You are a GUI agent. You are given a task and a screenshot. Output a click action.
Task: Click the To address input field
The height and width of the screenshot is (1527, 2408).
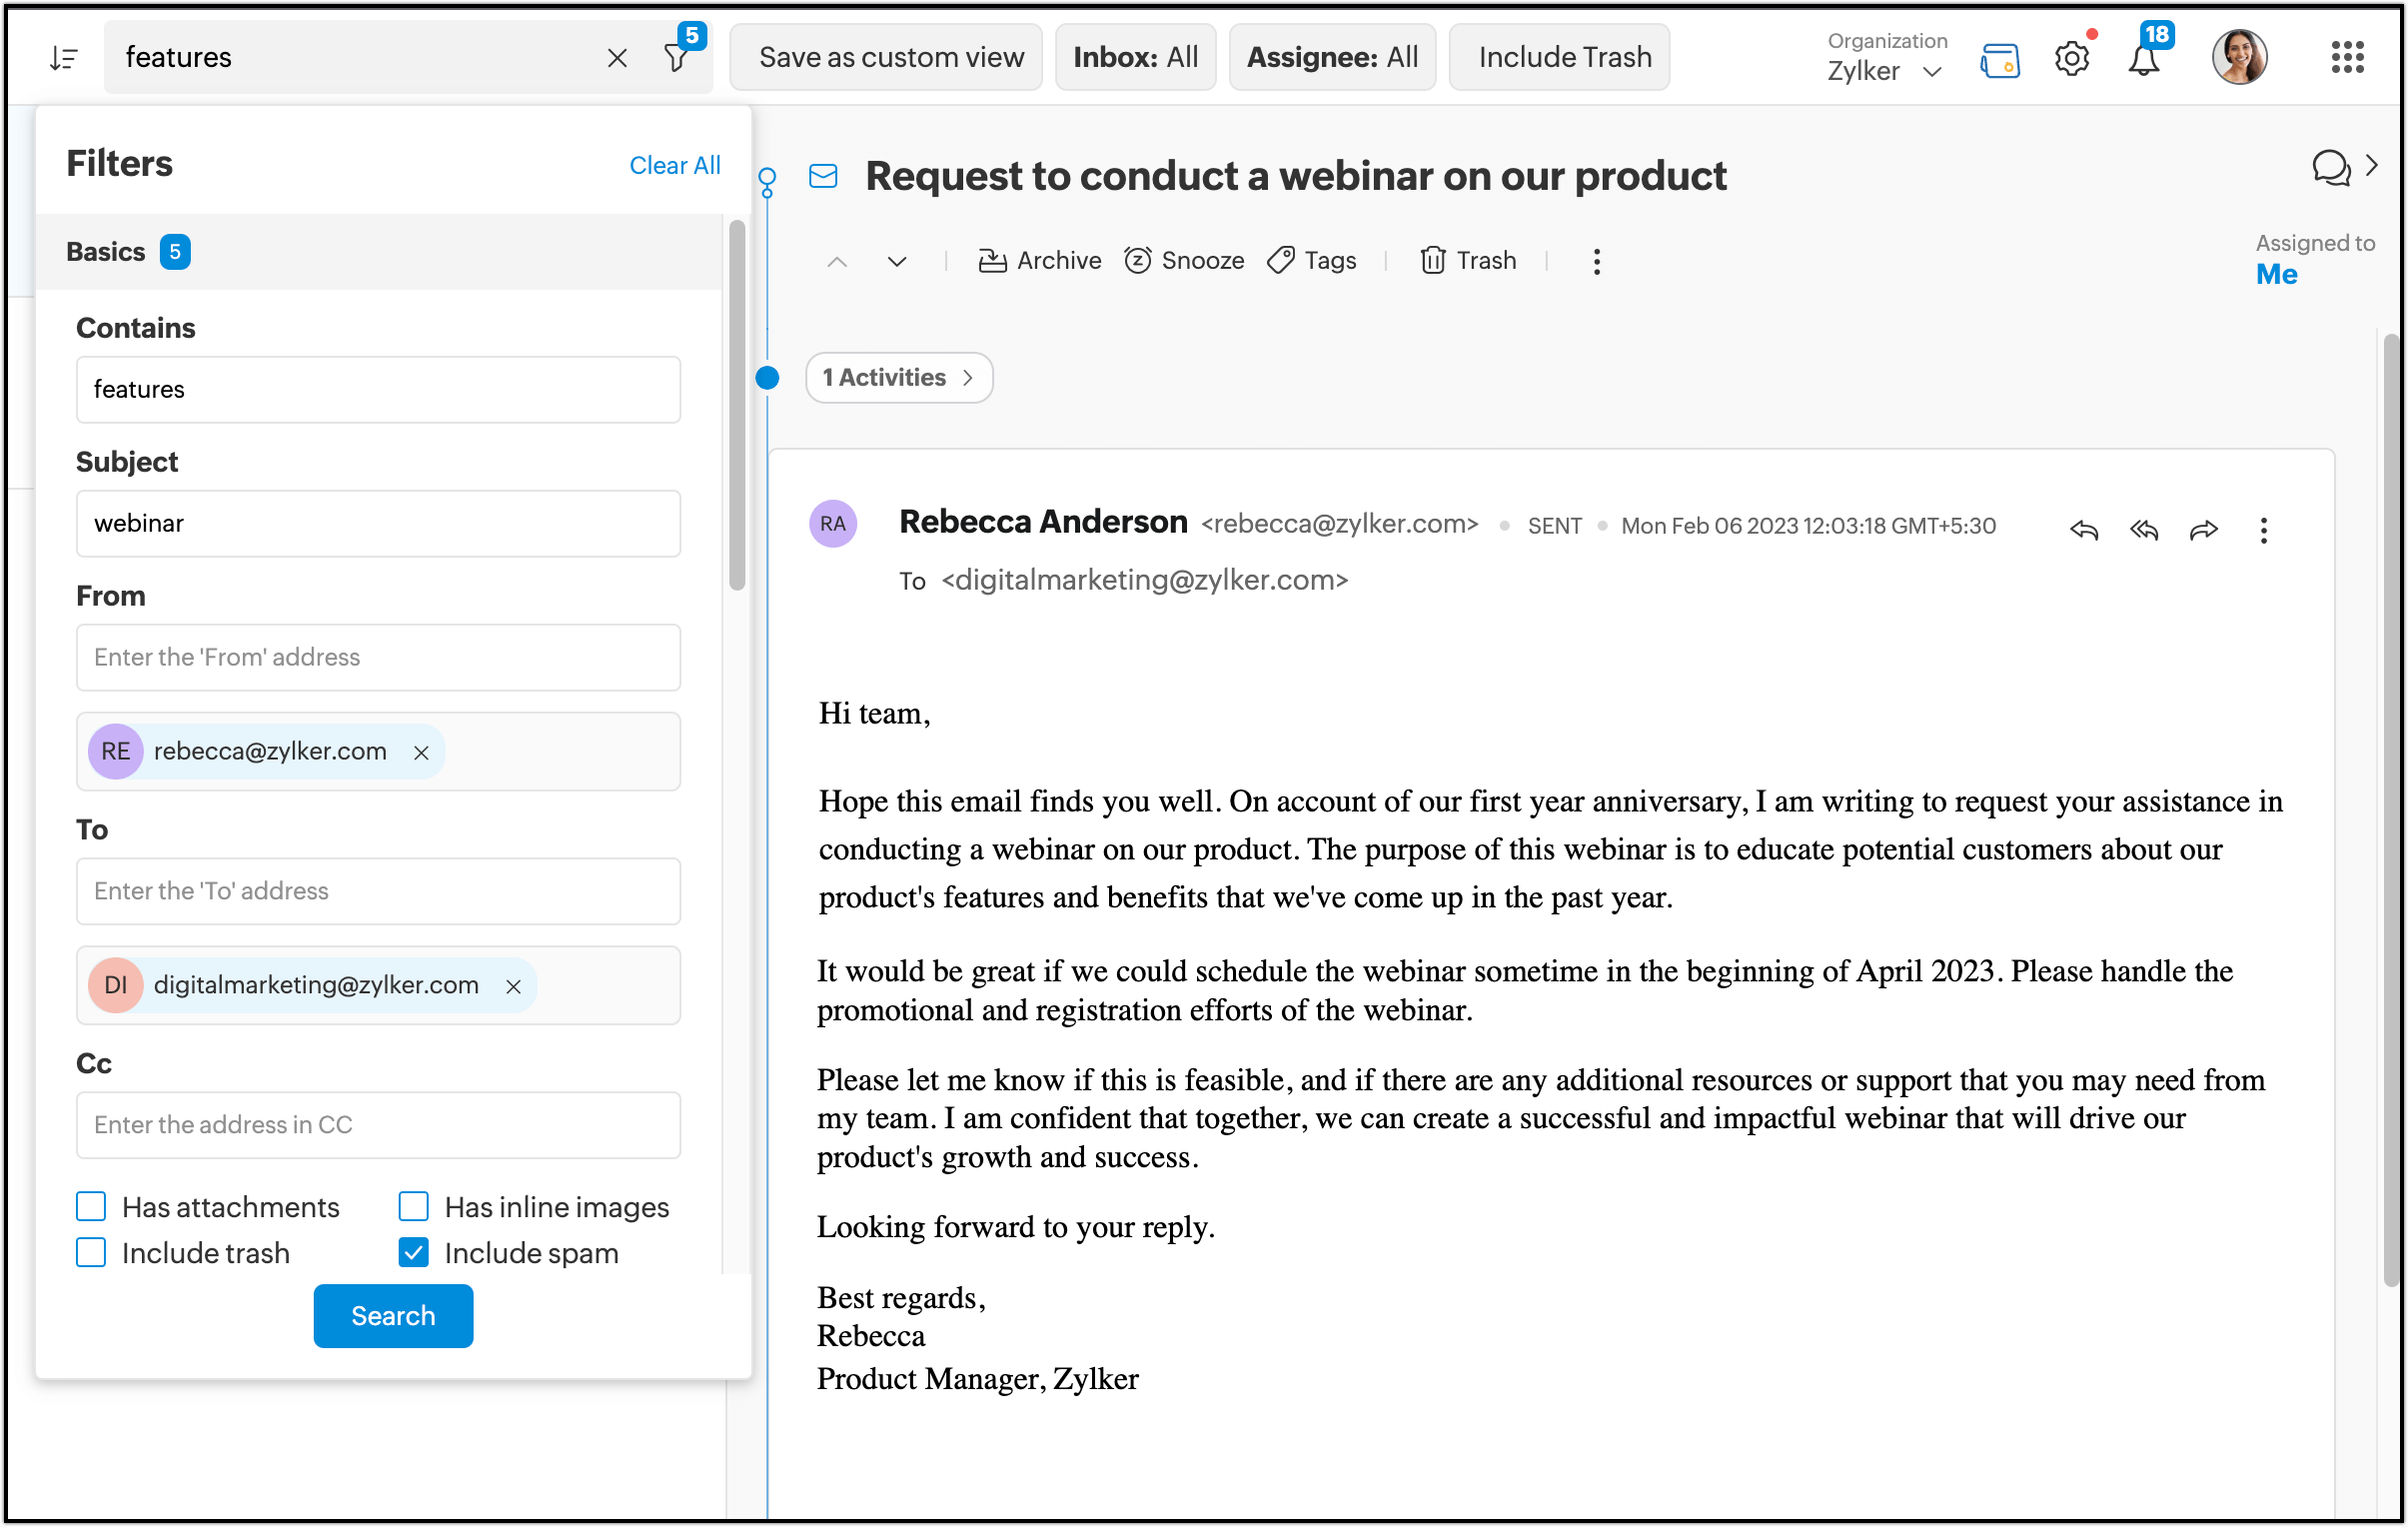click(x=378, y=892)
